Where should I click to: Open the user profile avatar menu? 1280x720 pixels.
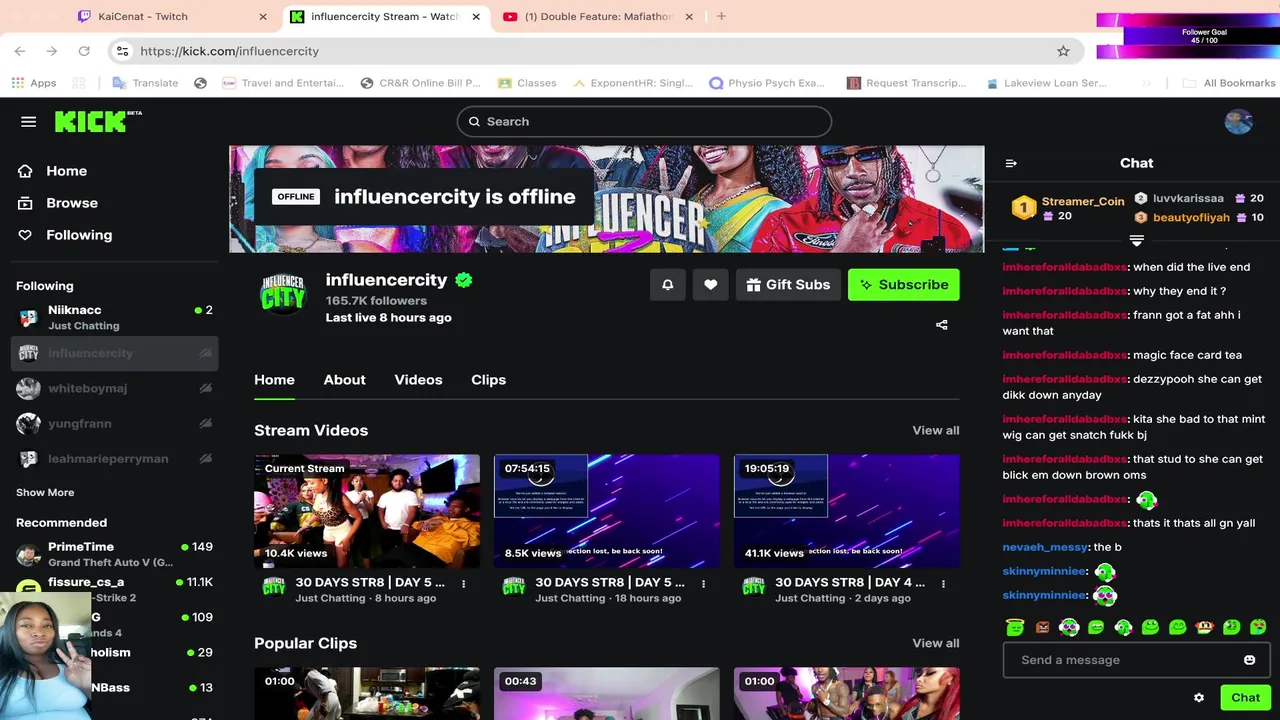point(1238,122)
